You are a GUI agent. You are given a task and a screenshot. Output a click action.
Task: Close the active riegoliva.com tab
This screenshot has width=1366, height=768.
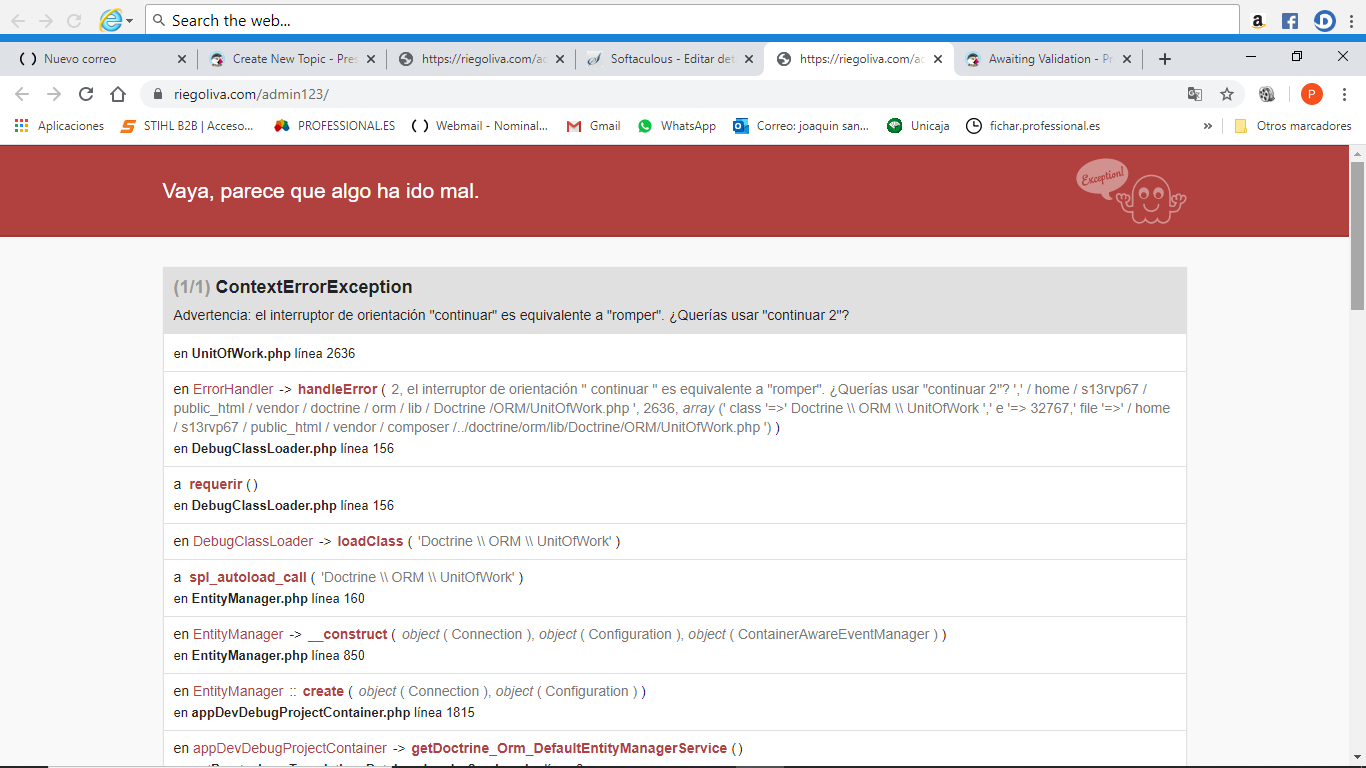(x=938, y=59)
